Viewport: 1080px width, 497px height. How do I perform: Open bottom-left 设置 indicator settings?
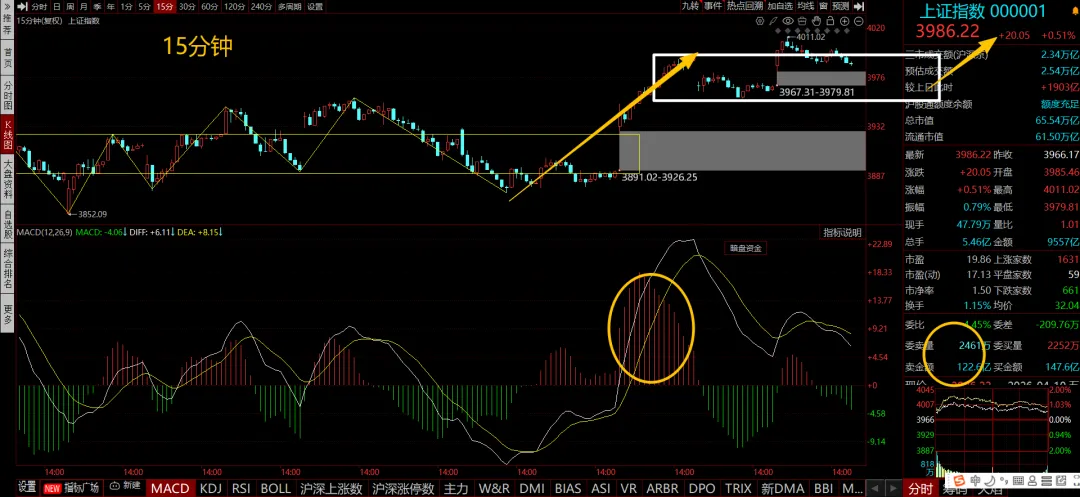tap(27, 487)
